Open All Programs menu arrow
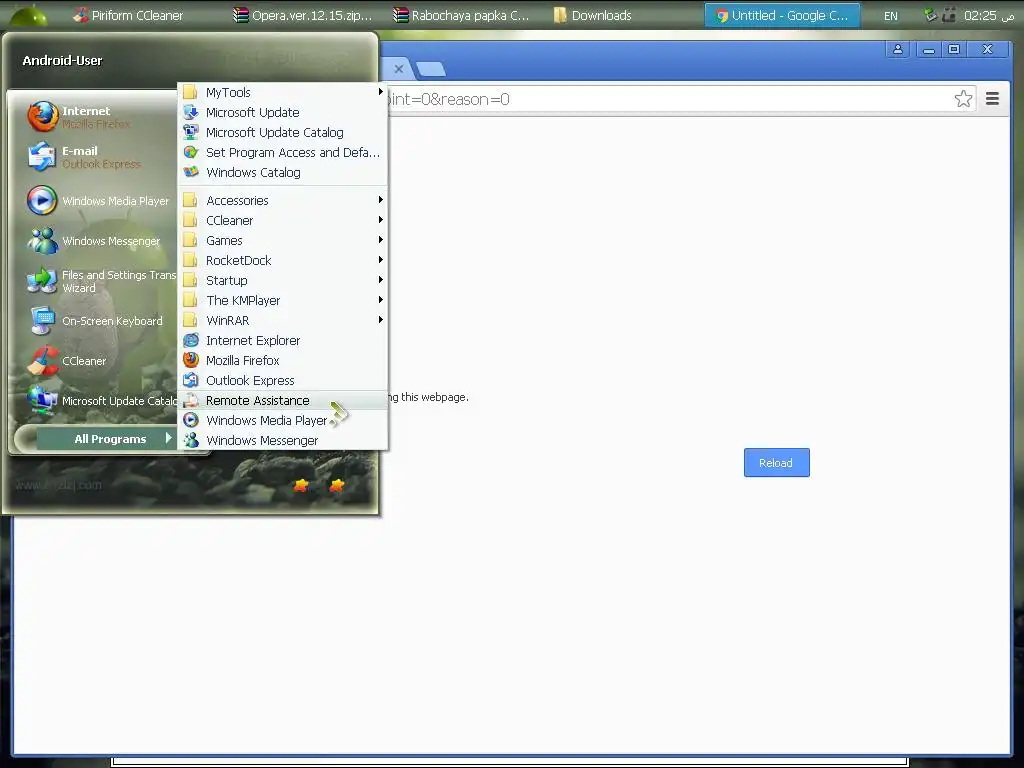 (168, 438)
